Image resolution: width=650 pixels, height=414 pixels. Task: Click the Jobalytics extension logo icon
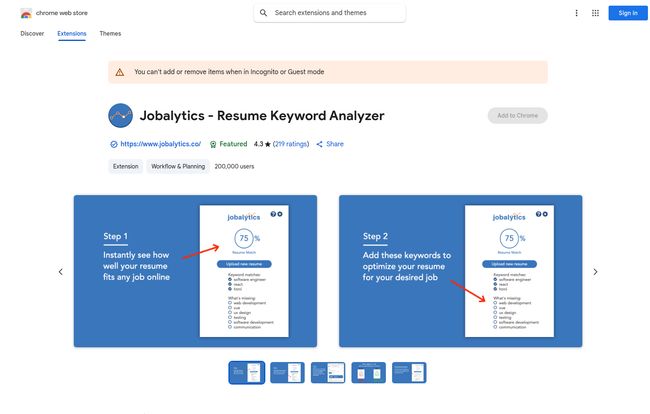tap(121, 116)
